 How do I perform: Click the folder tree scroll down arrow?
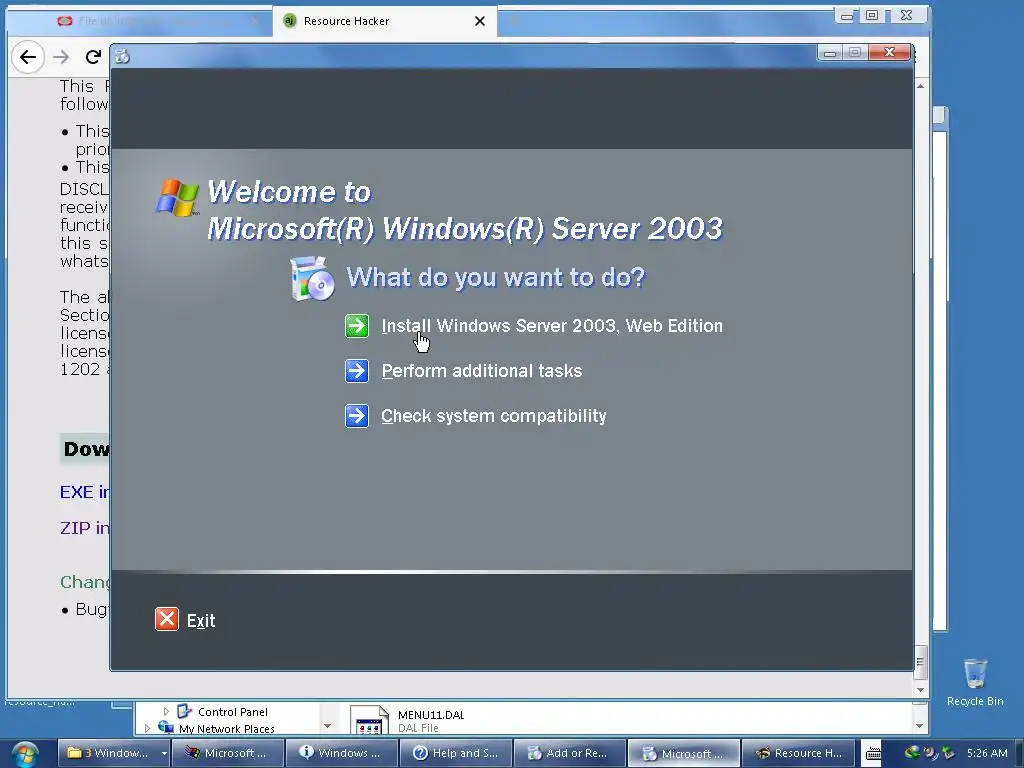tap(327, 726)
